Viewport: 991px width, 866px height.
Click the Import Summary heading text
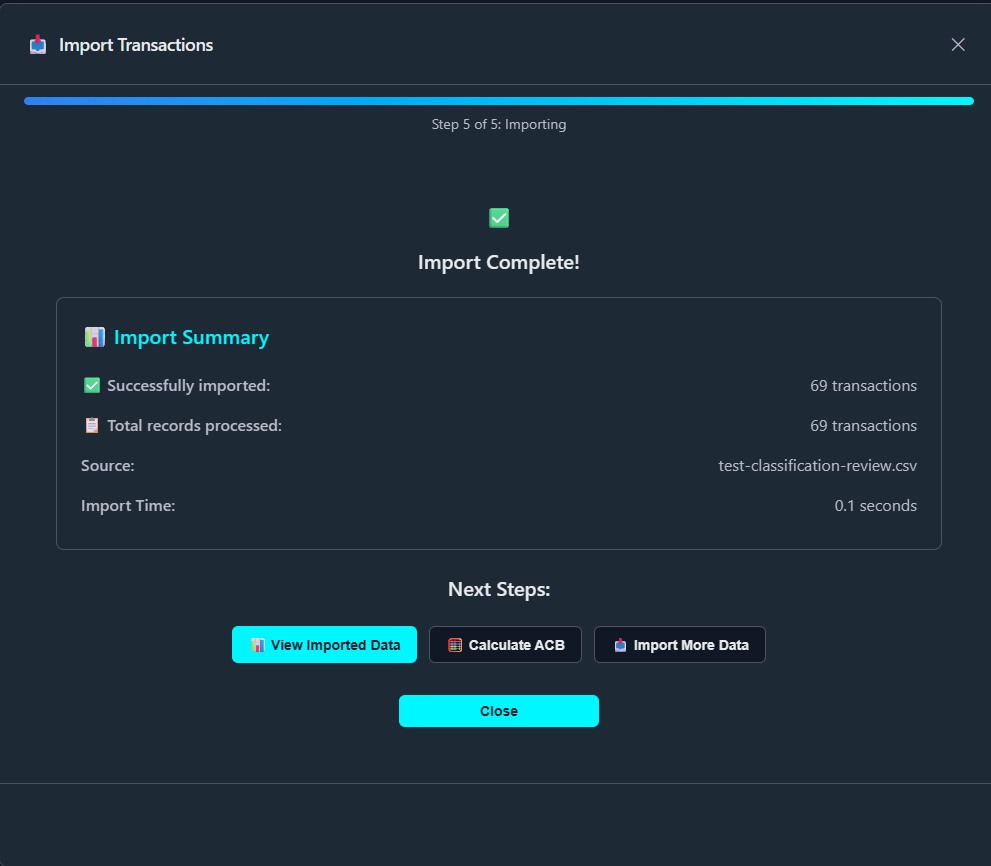(x=191, y=338)
